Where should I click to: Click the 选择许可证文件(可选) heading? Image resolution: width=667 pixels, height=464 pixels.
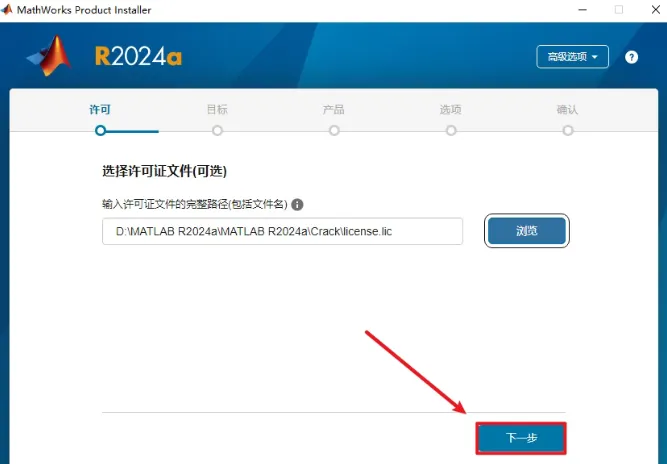click(x=165, y=171)
